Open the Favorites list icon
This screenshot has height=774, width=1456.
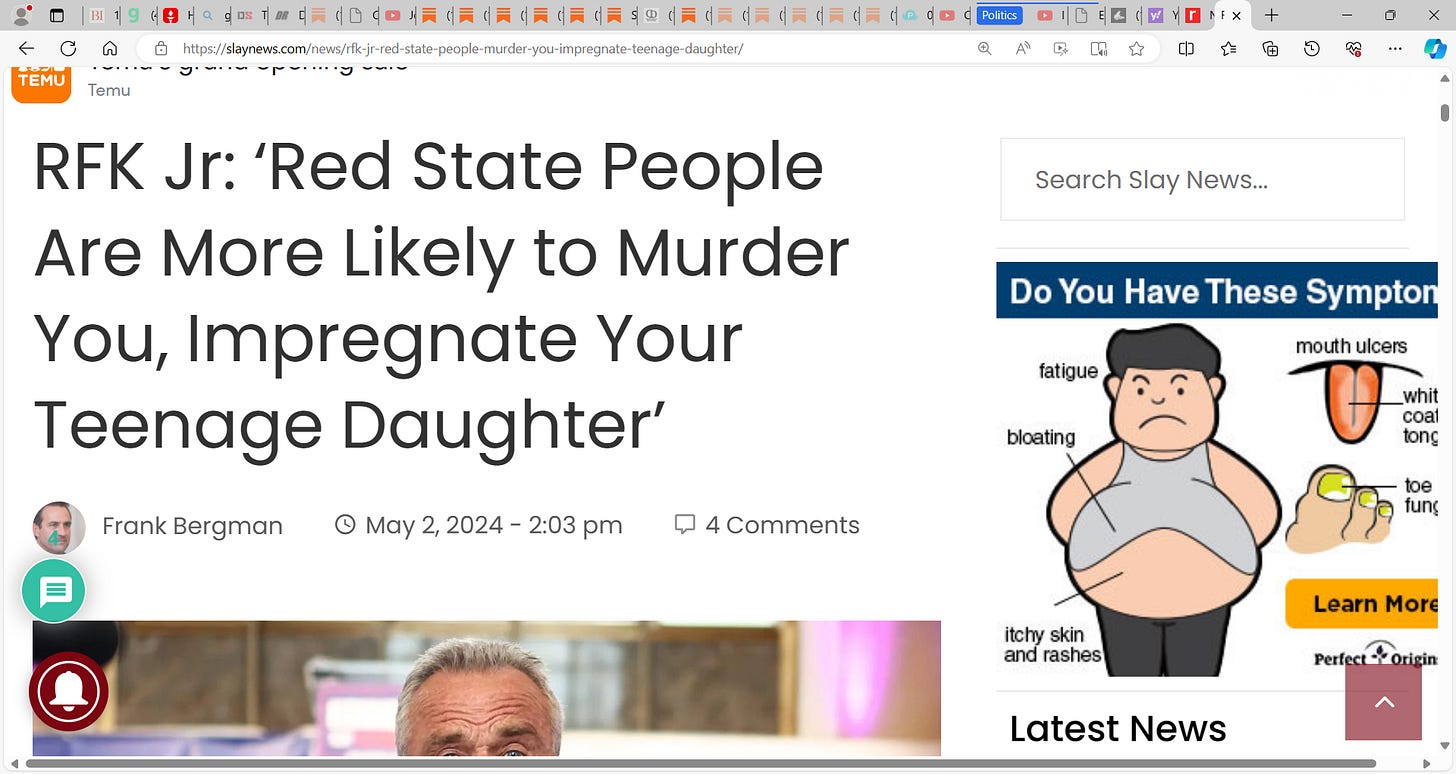click(1228, 48)
